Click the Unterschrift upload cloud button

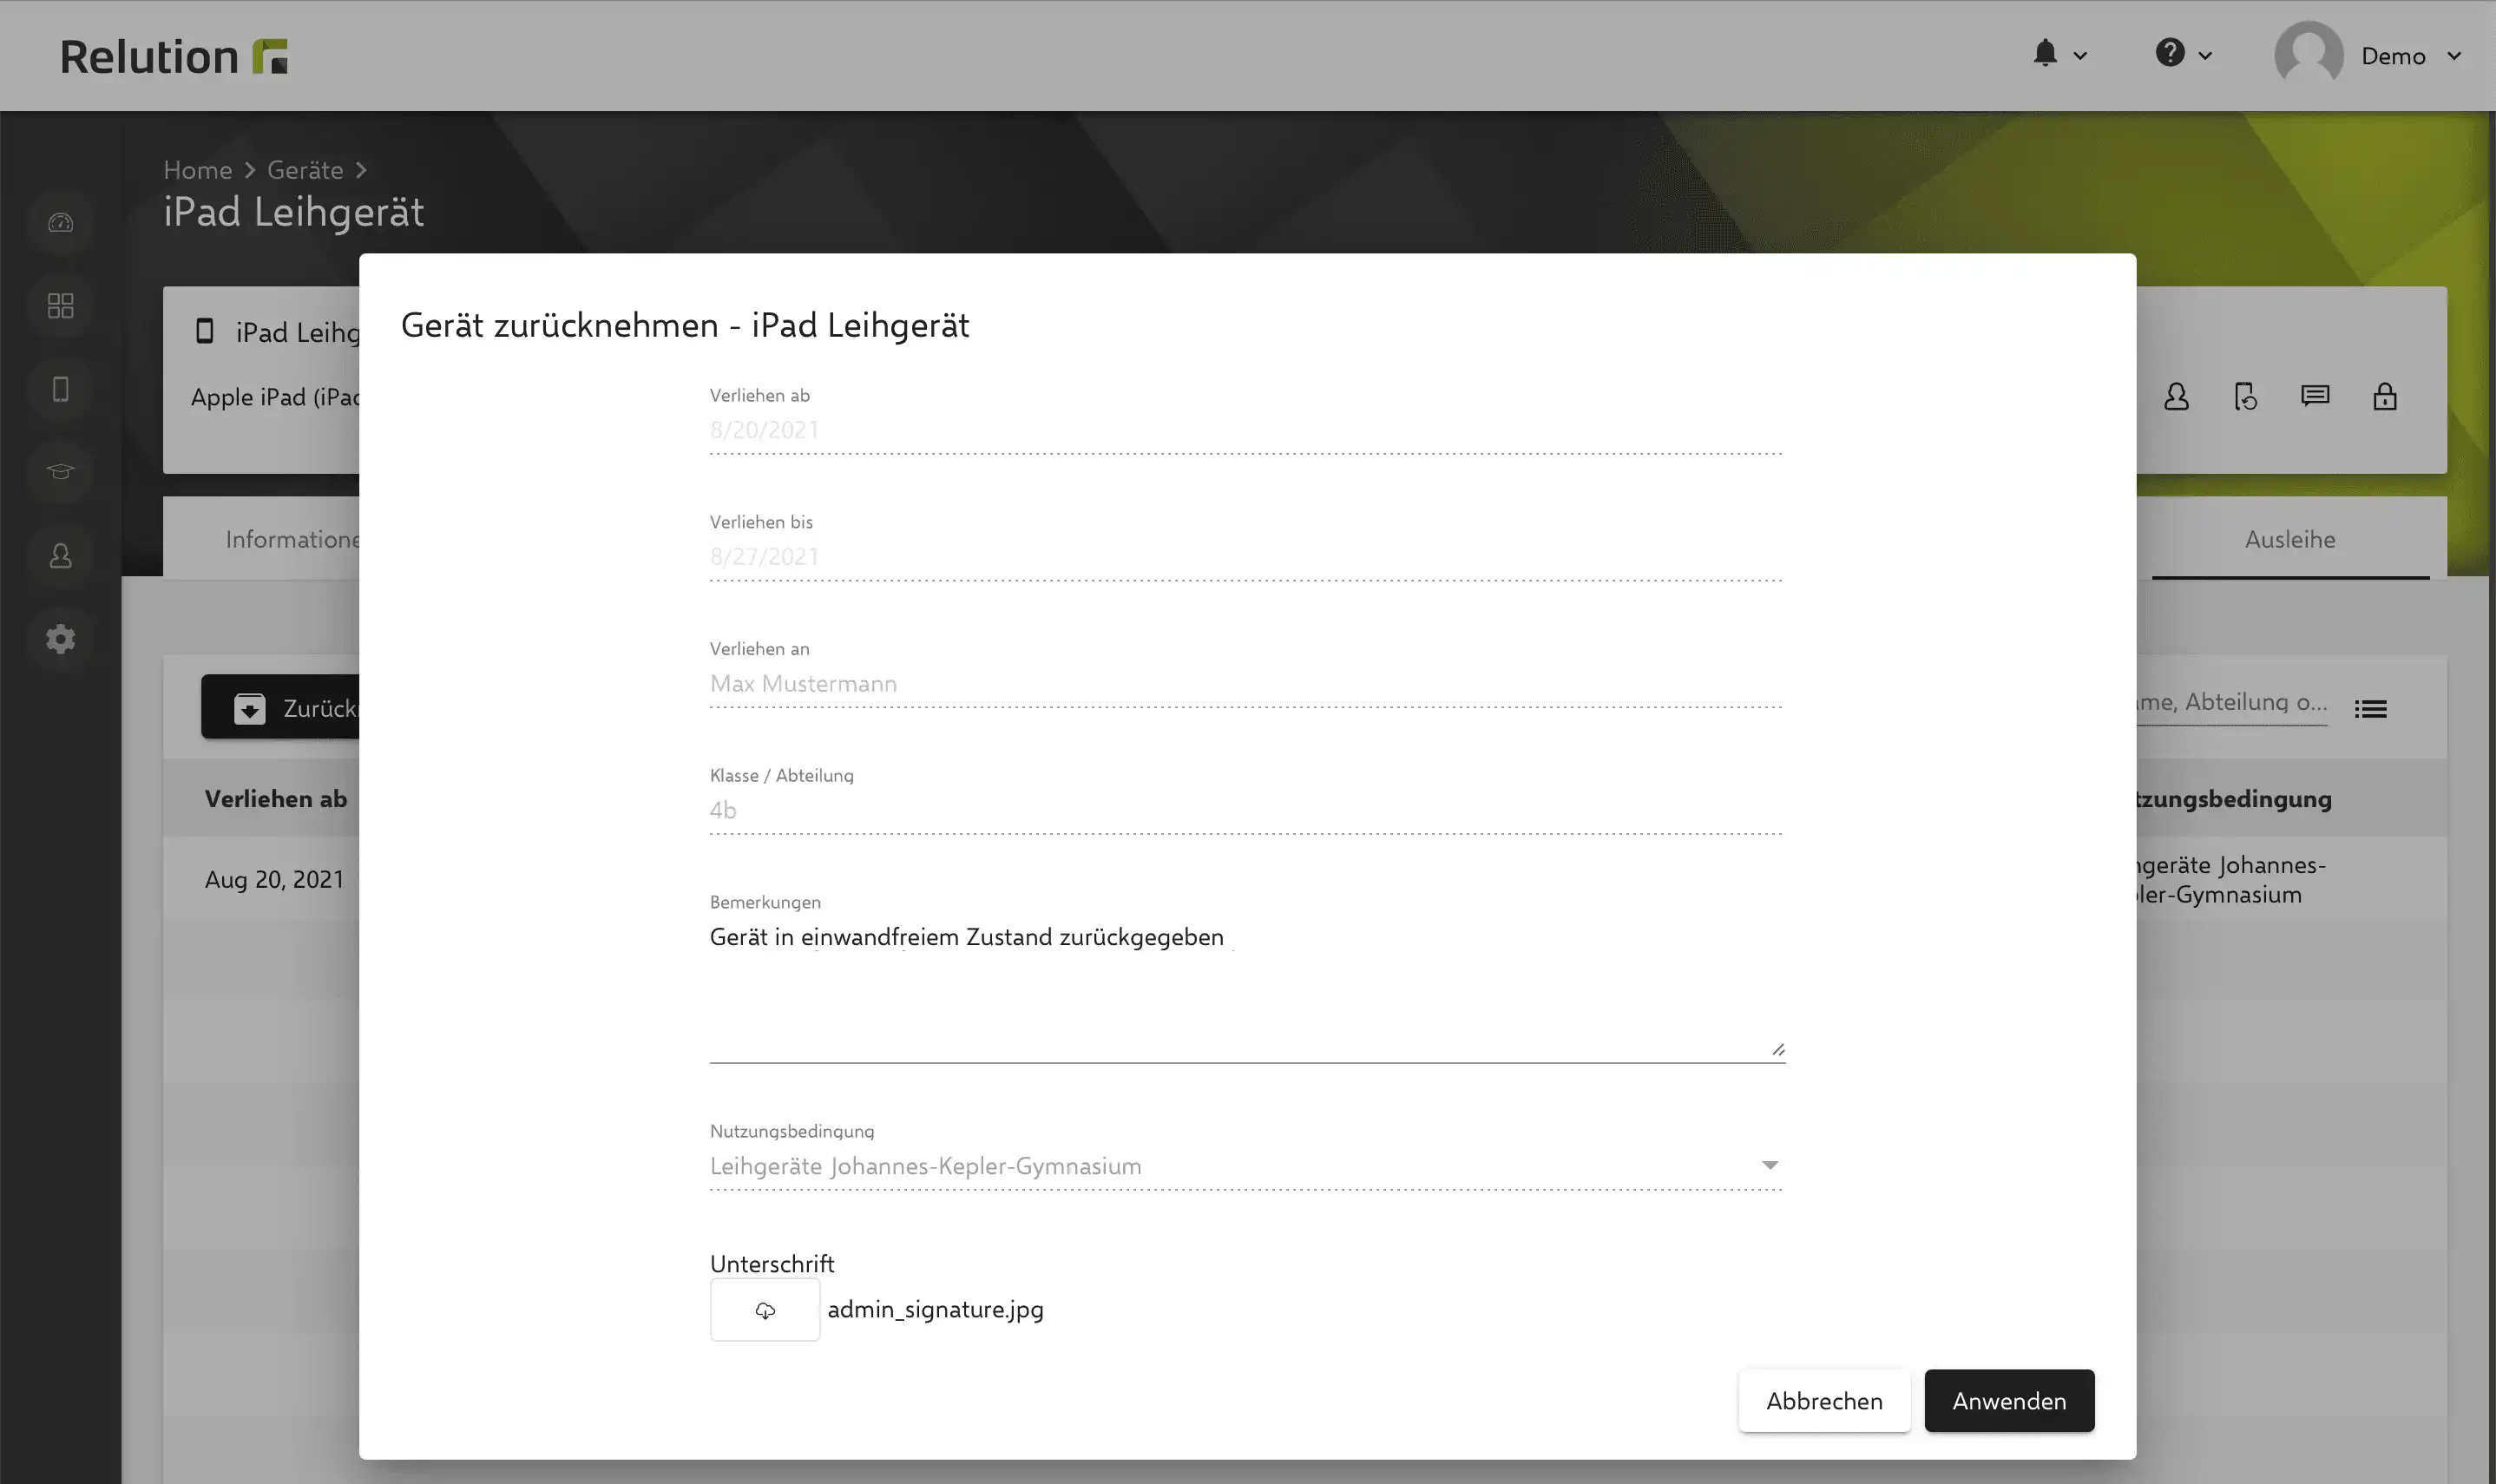tap(765, 1310)
